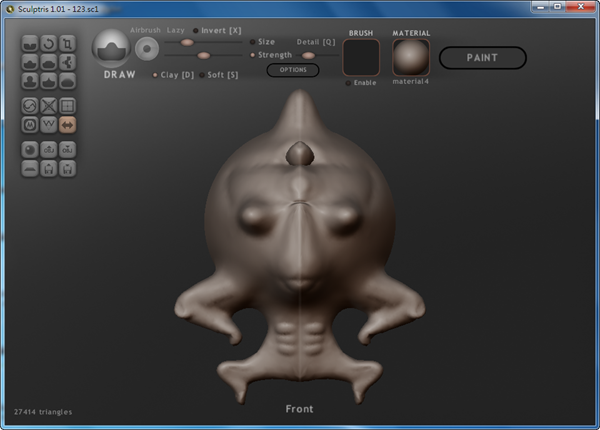The width and height of the screenshot is (600, 430).
Task: Click the Reduce selected icon
Action: (49, 106)
